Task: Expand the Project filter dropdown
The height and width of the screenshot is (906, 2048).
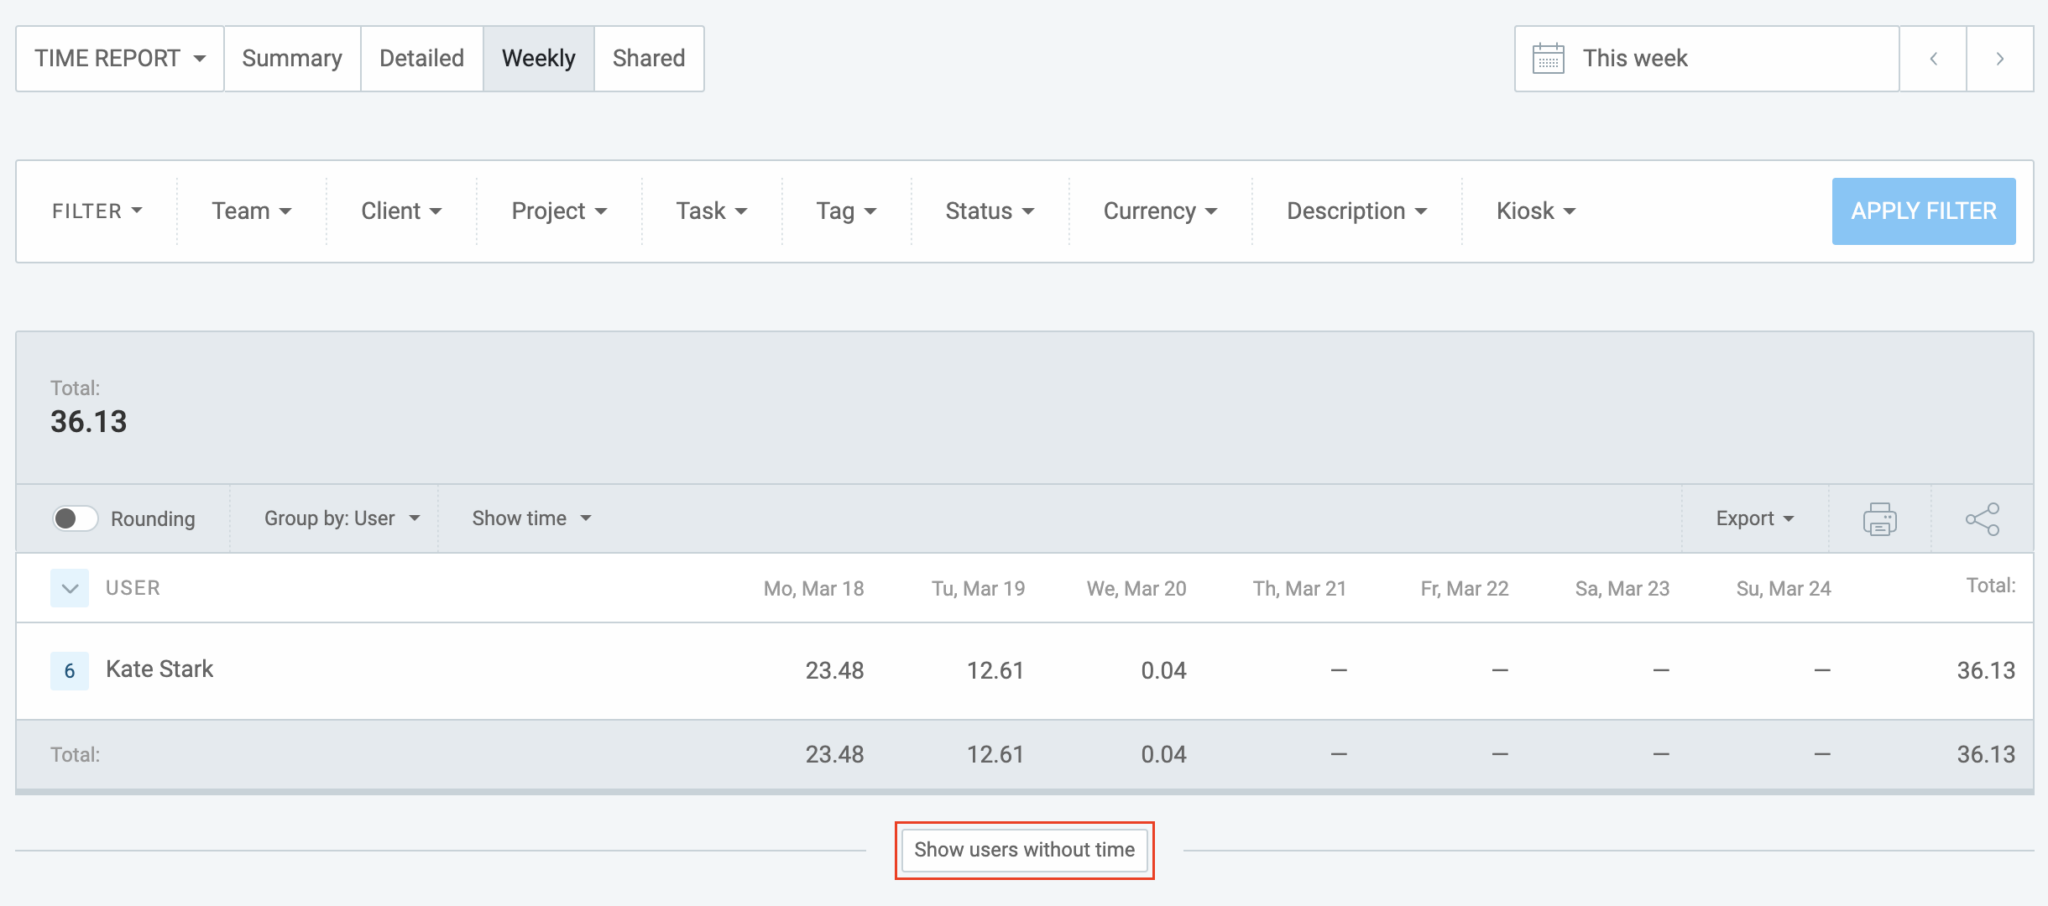Action: tap(559, 212)
